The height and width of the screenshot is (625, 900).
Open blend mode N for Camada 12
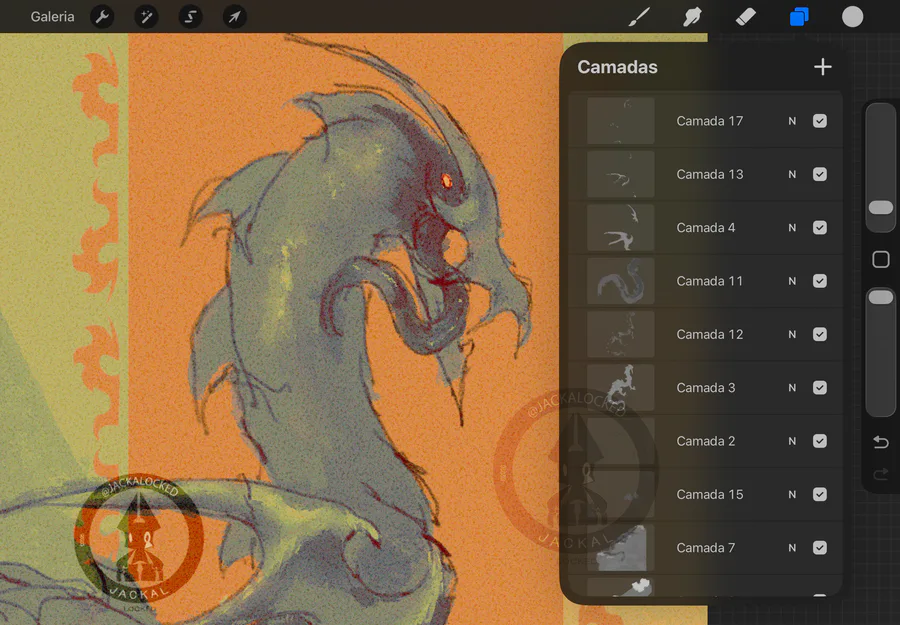coord(792,335)
